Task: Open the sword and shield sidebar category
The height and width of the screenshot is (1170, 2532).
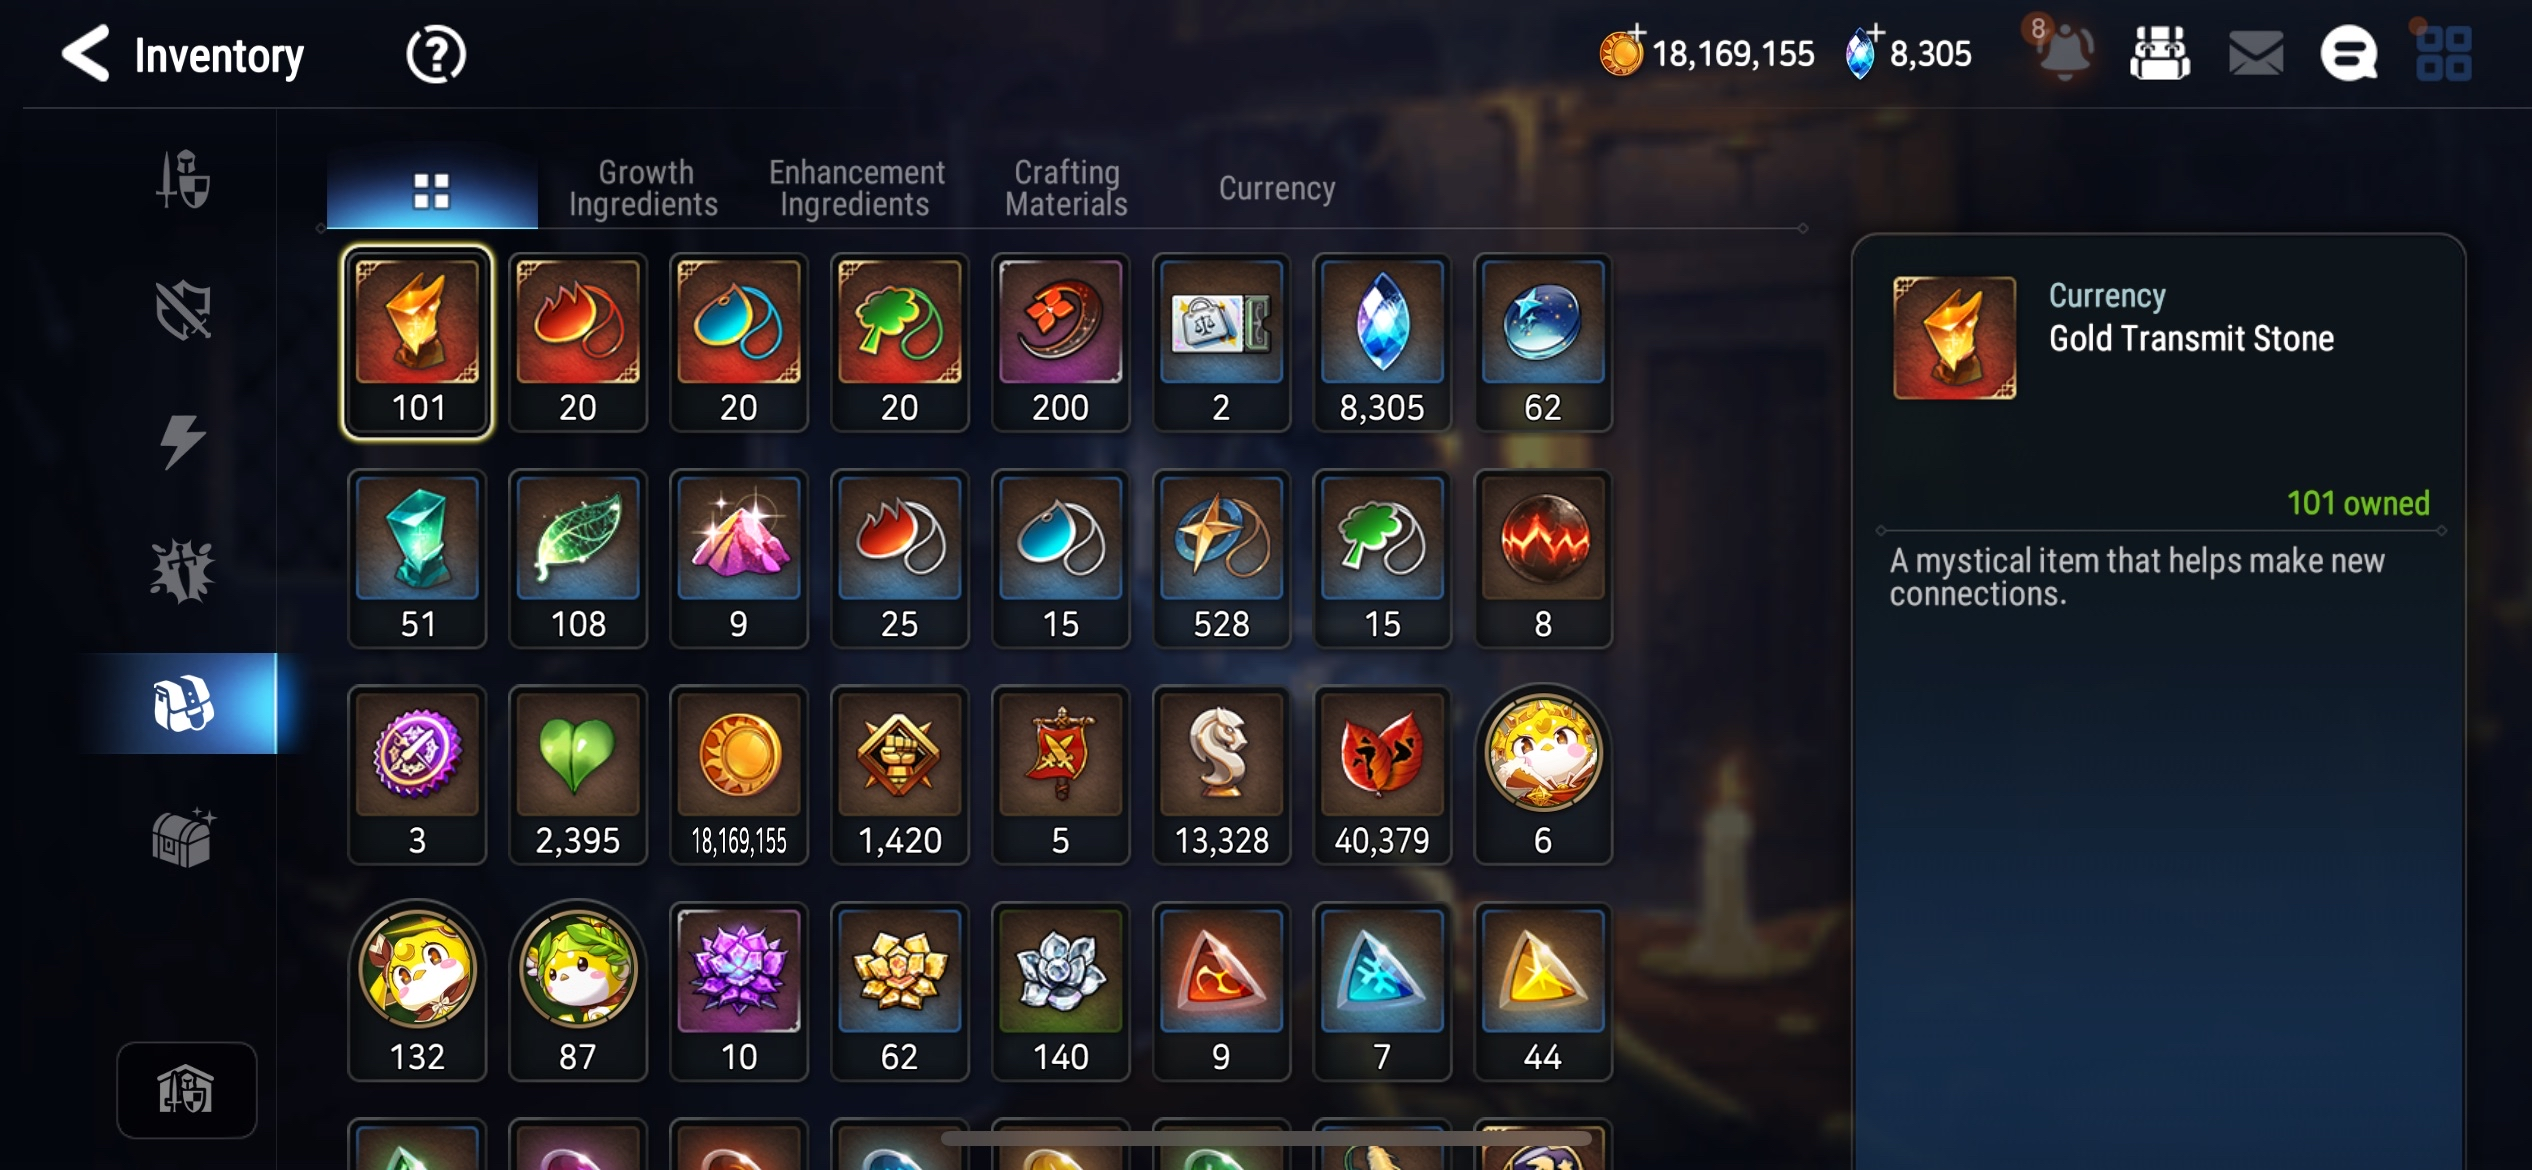Action: click(x=183, y=180)
